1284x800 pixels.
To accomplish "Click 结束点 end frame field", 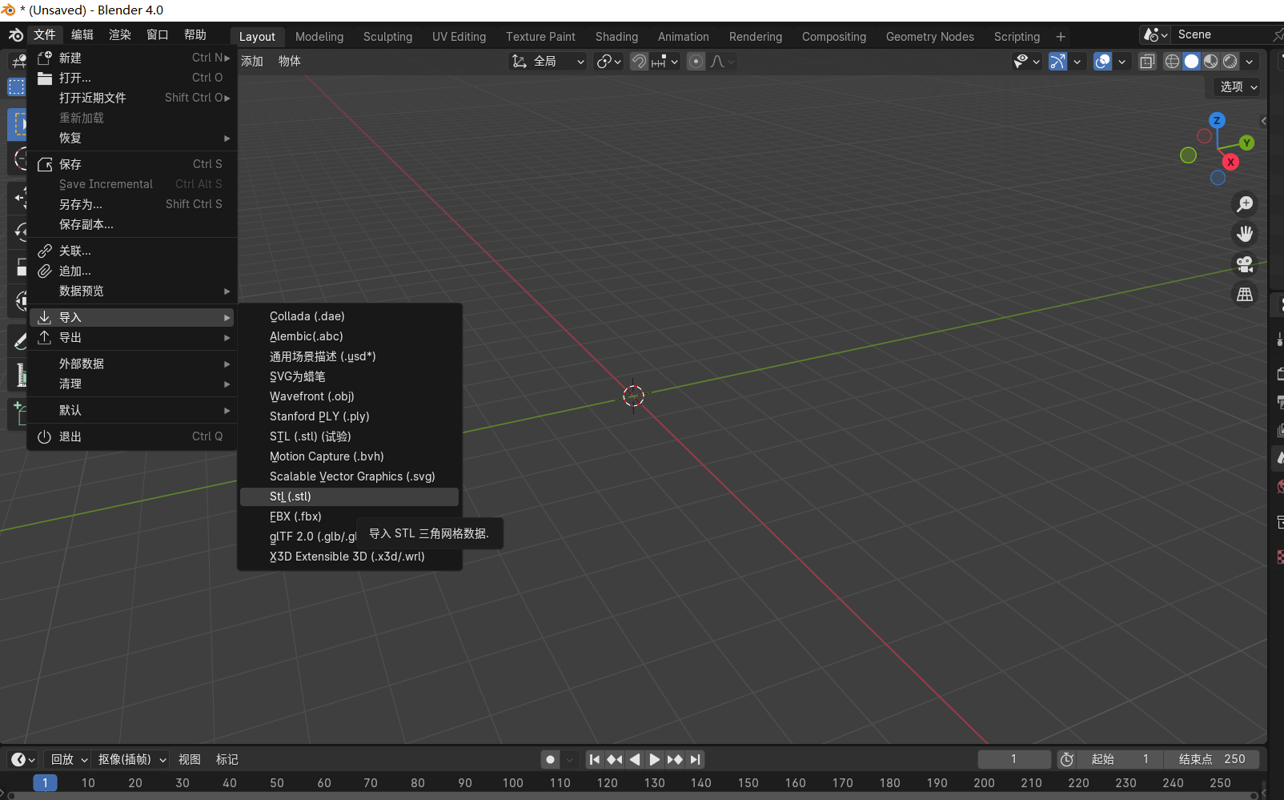I will coord(1211,760).
